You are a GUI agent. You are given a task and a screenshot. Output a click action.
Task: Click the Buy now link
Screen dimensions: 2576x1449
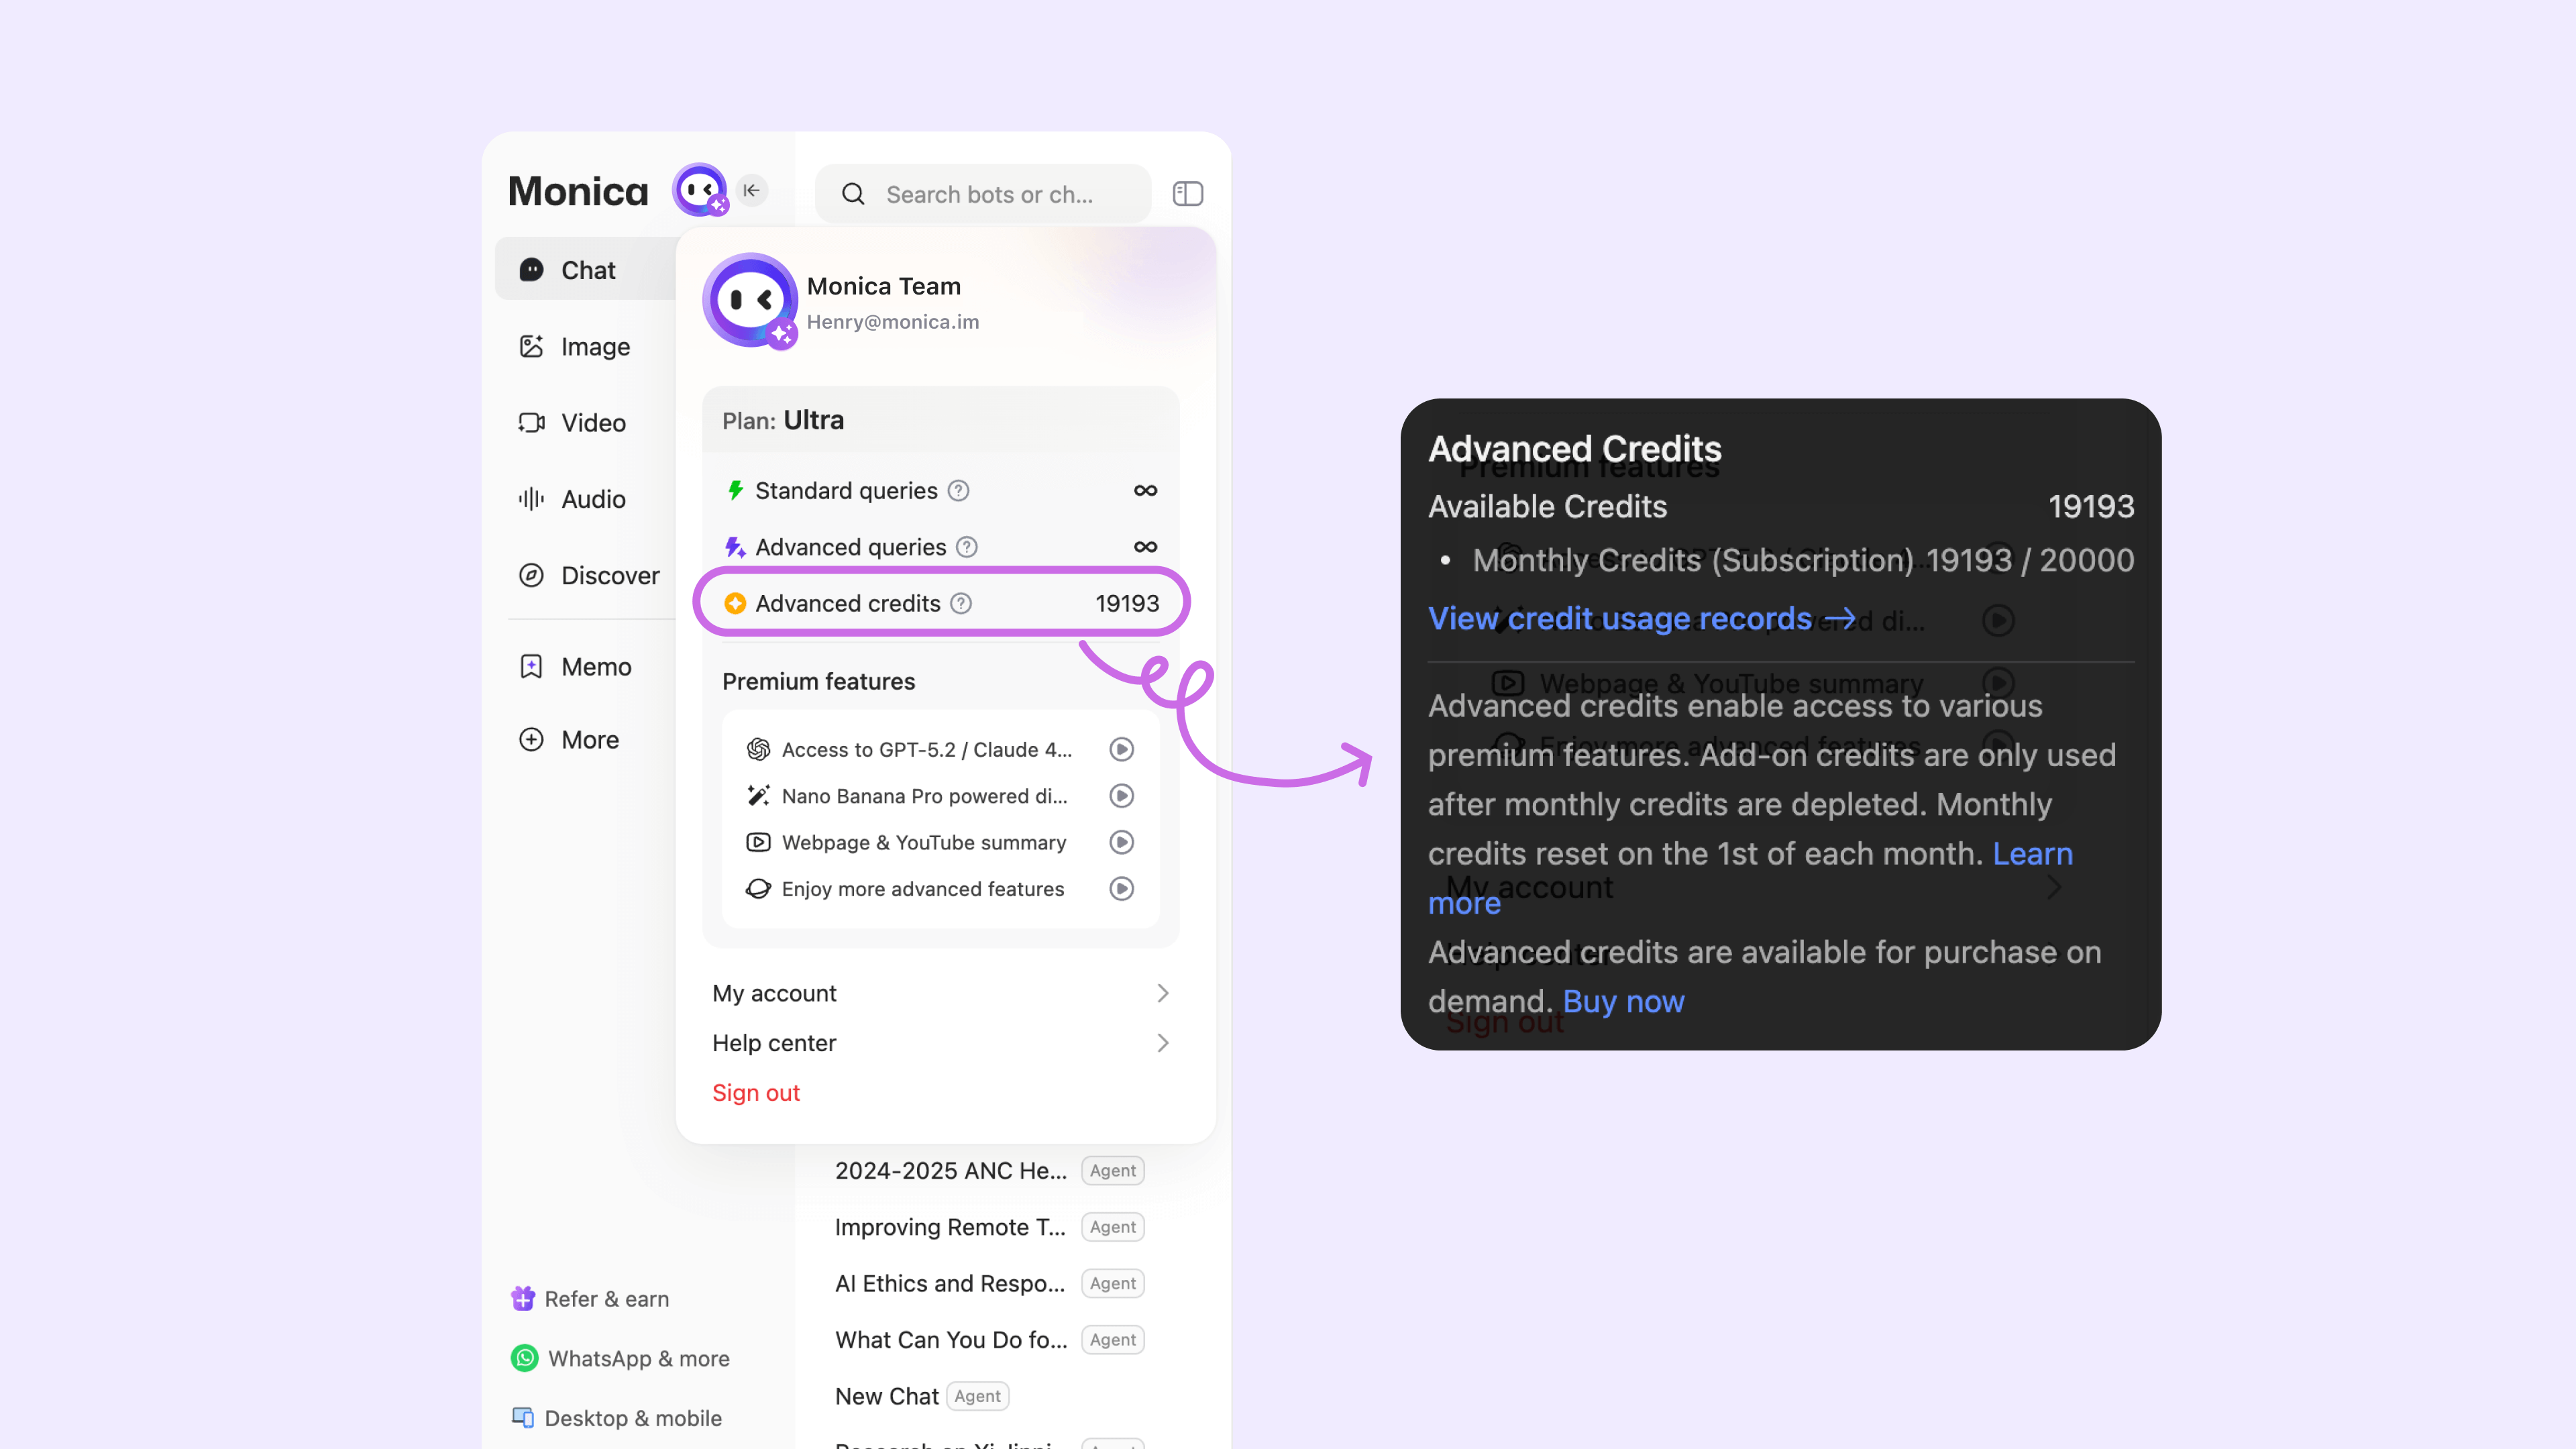click(x=1623, y=1001)
